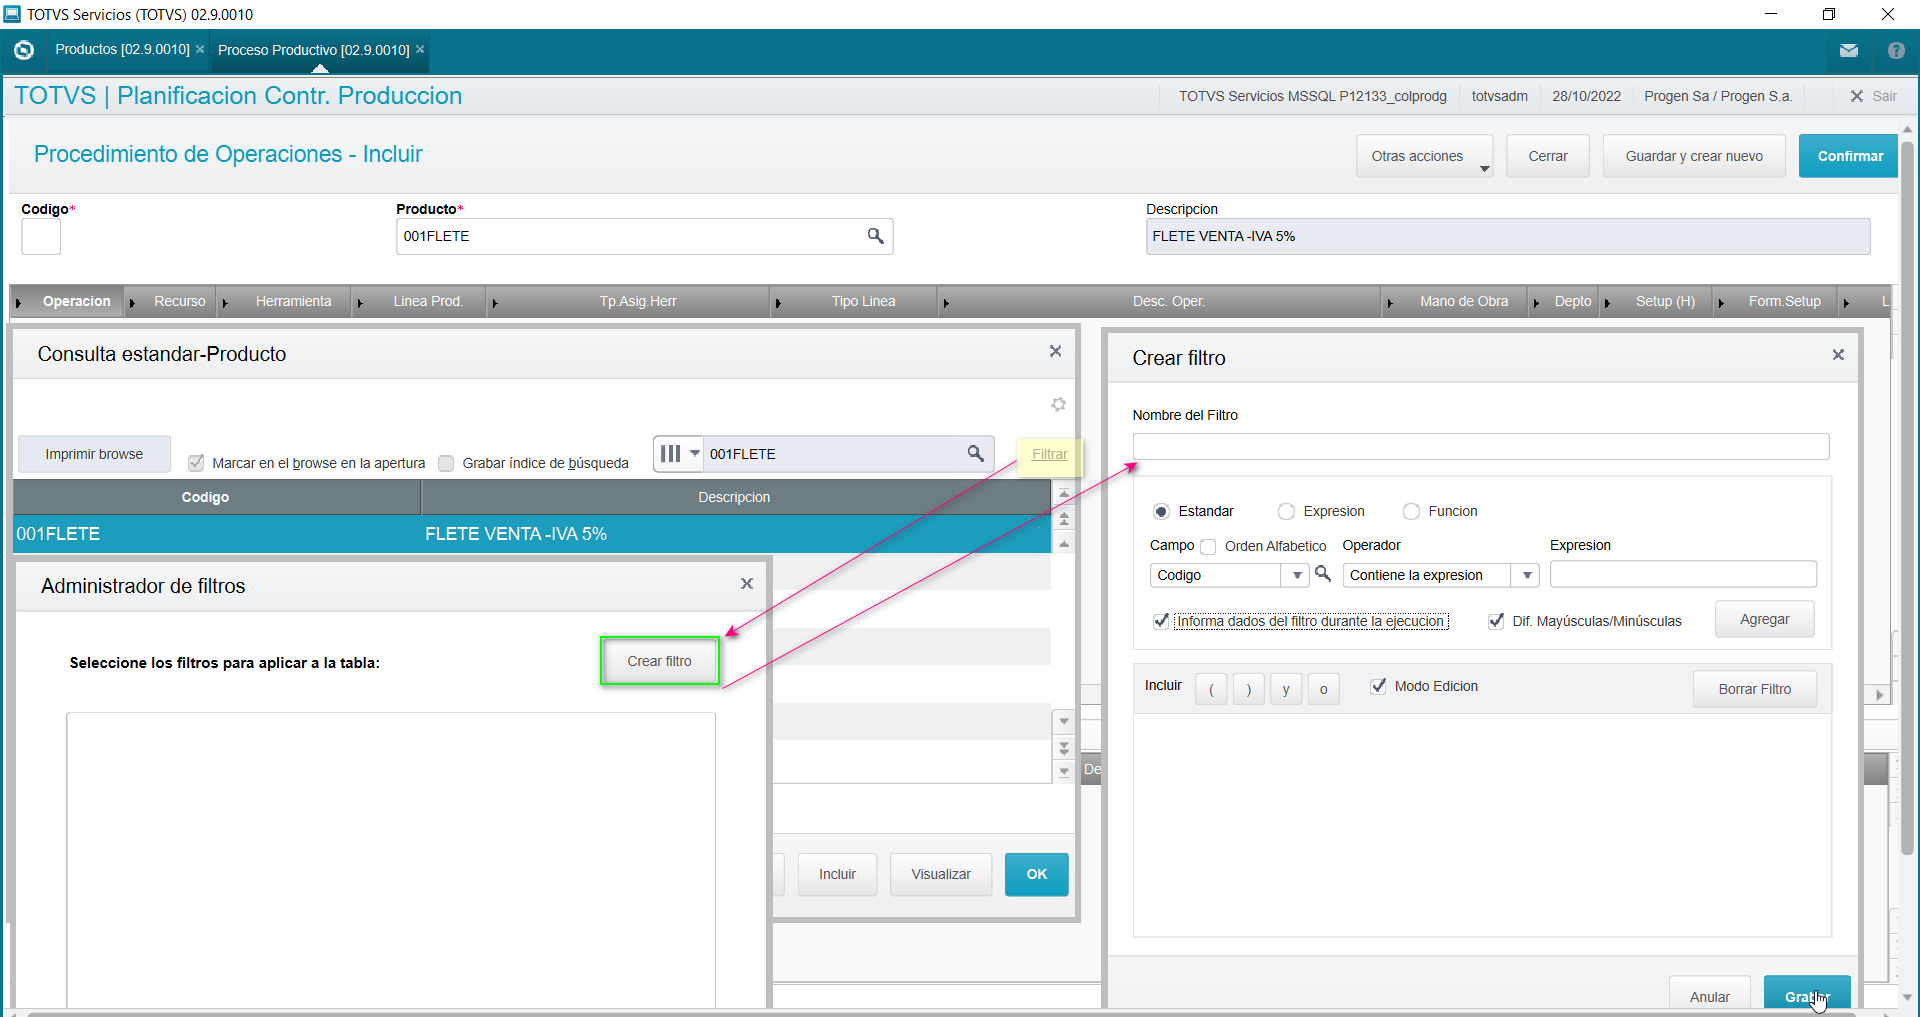
Task: Click the Sair exit icon
Action: 1857,96
